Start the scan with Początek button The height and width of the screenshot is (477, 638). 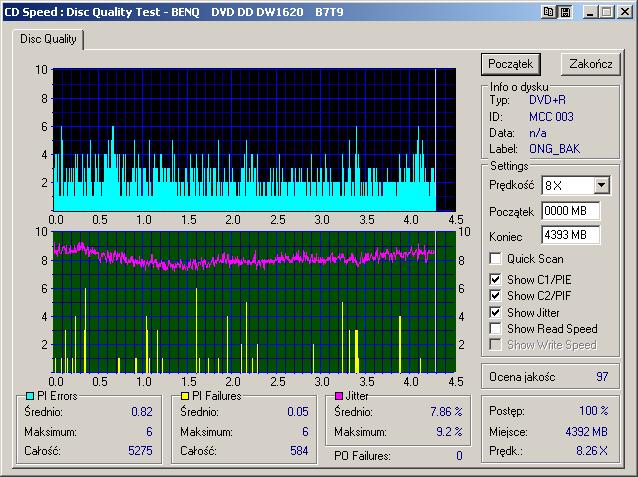[511, 64]
